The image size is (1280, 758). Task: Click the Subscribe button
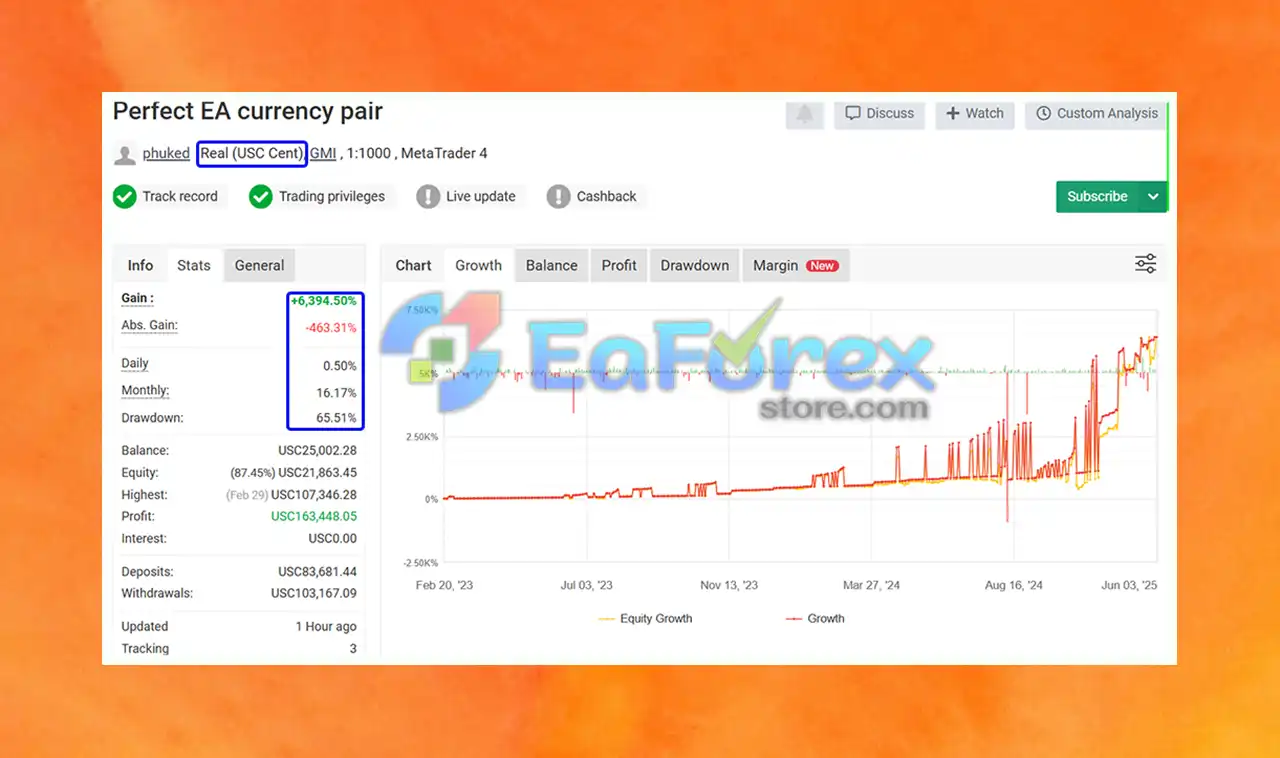(1097, 197)
